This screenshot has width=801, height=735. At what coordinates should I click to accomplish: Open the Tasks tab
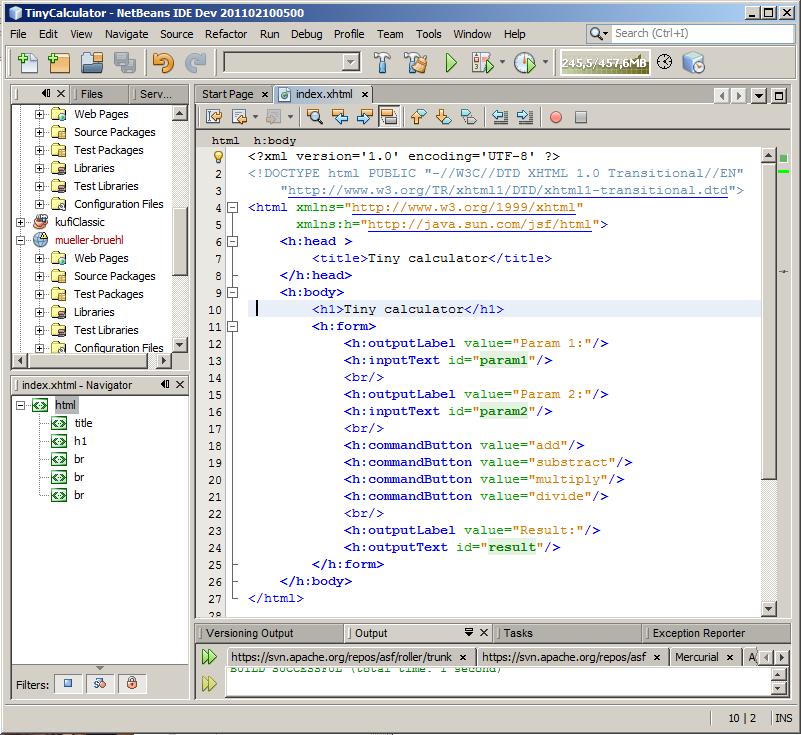pyautogui.click(x=518, y=633)
